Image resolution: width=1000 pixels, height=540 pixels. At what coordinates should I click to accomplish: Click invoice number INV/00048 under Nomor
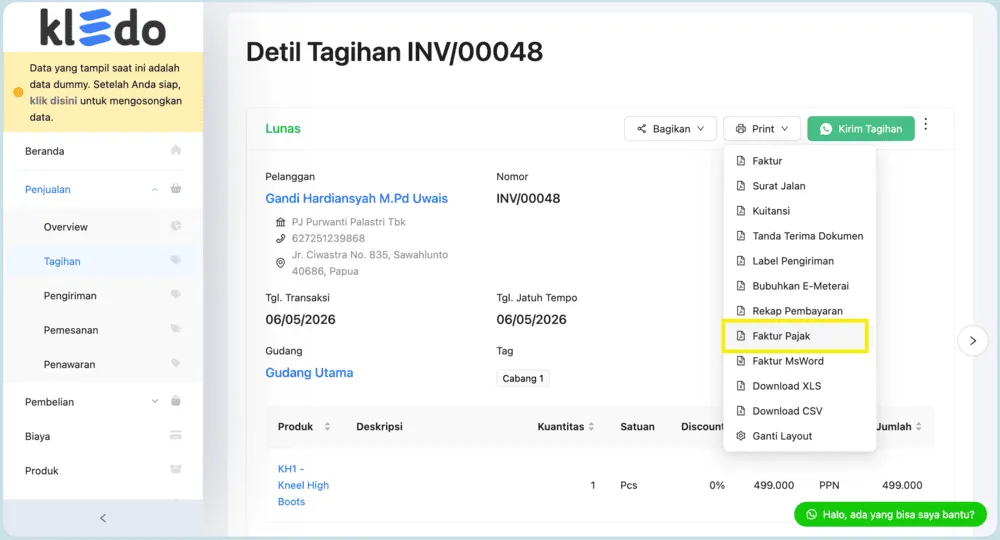tap(528, 198)
